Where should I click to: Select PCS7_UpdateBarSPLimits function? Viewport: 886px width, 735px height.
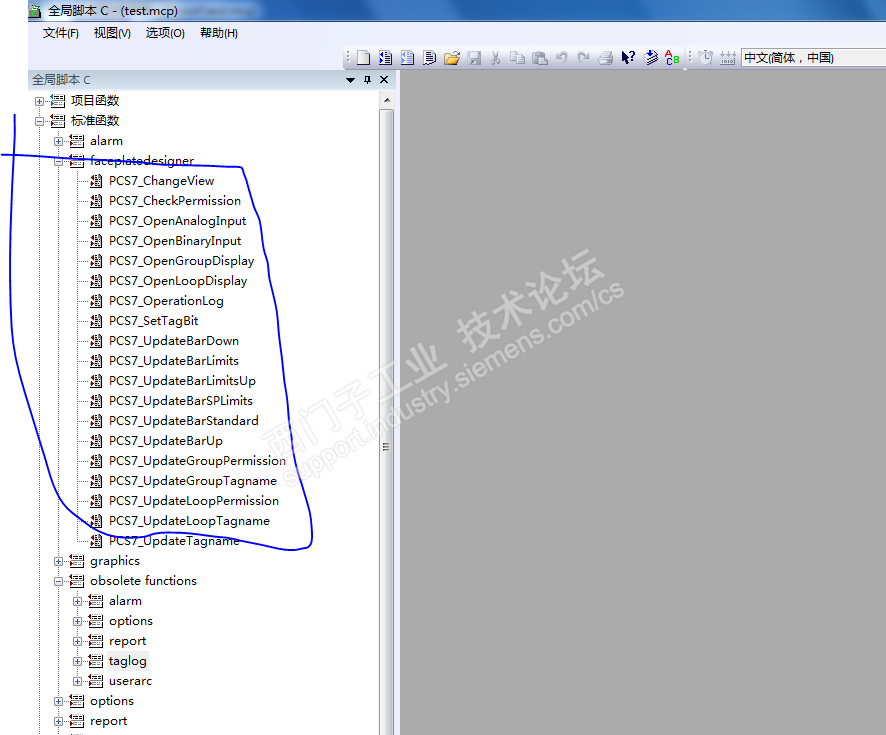[181, 401]
